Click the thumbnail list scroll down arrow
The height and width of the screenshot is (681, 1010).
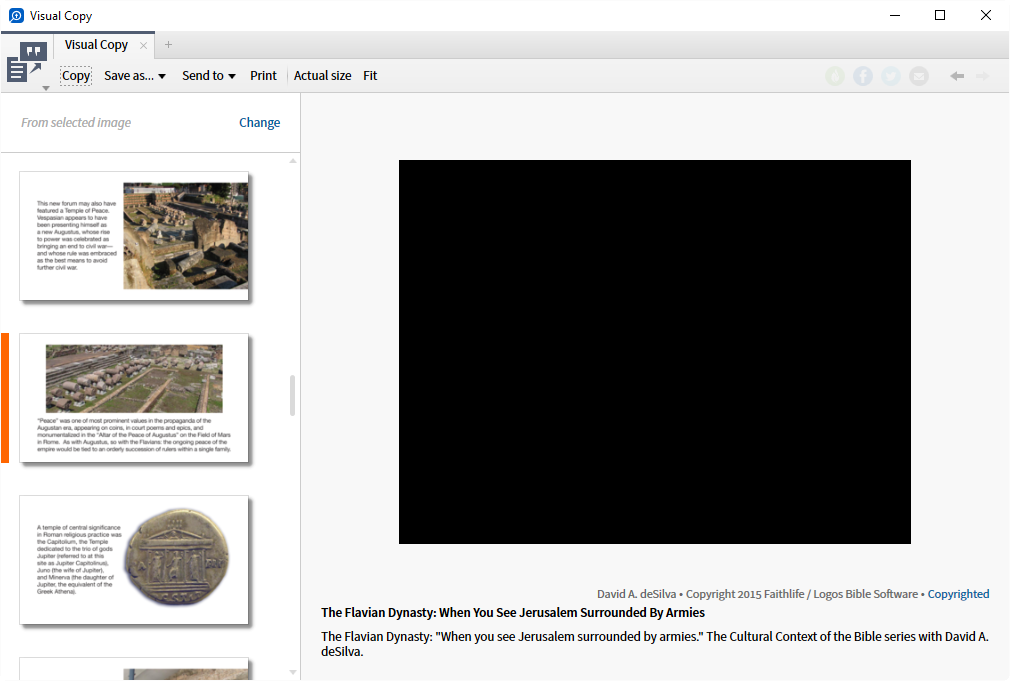[293, 672]
